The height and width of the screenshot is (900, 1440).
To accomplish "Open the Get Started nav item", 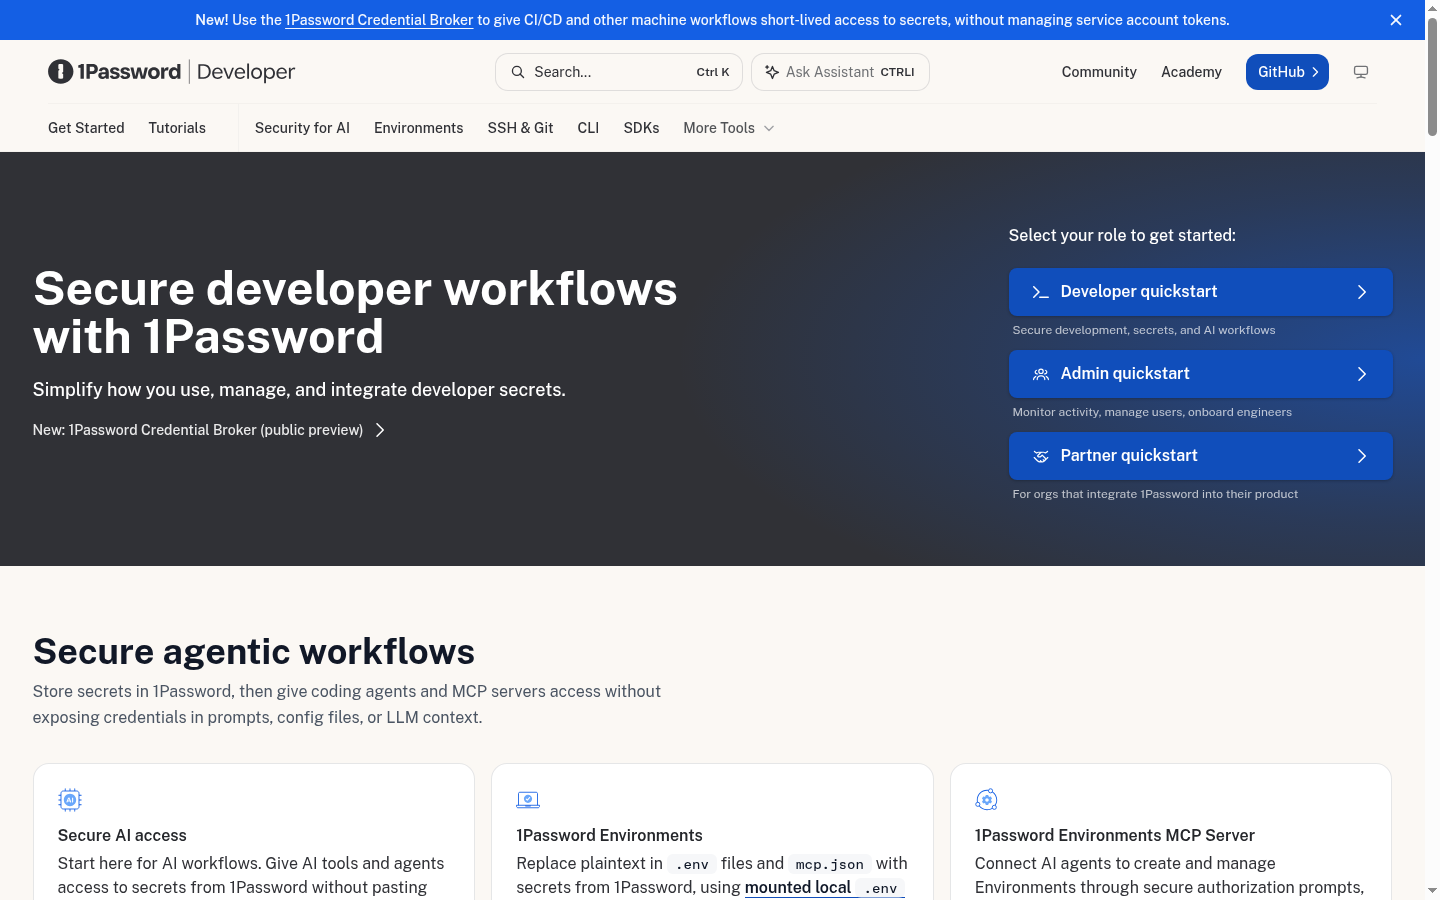I will coord(86,128).
